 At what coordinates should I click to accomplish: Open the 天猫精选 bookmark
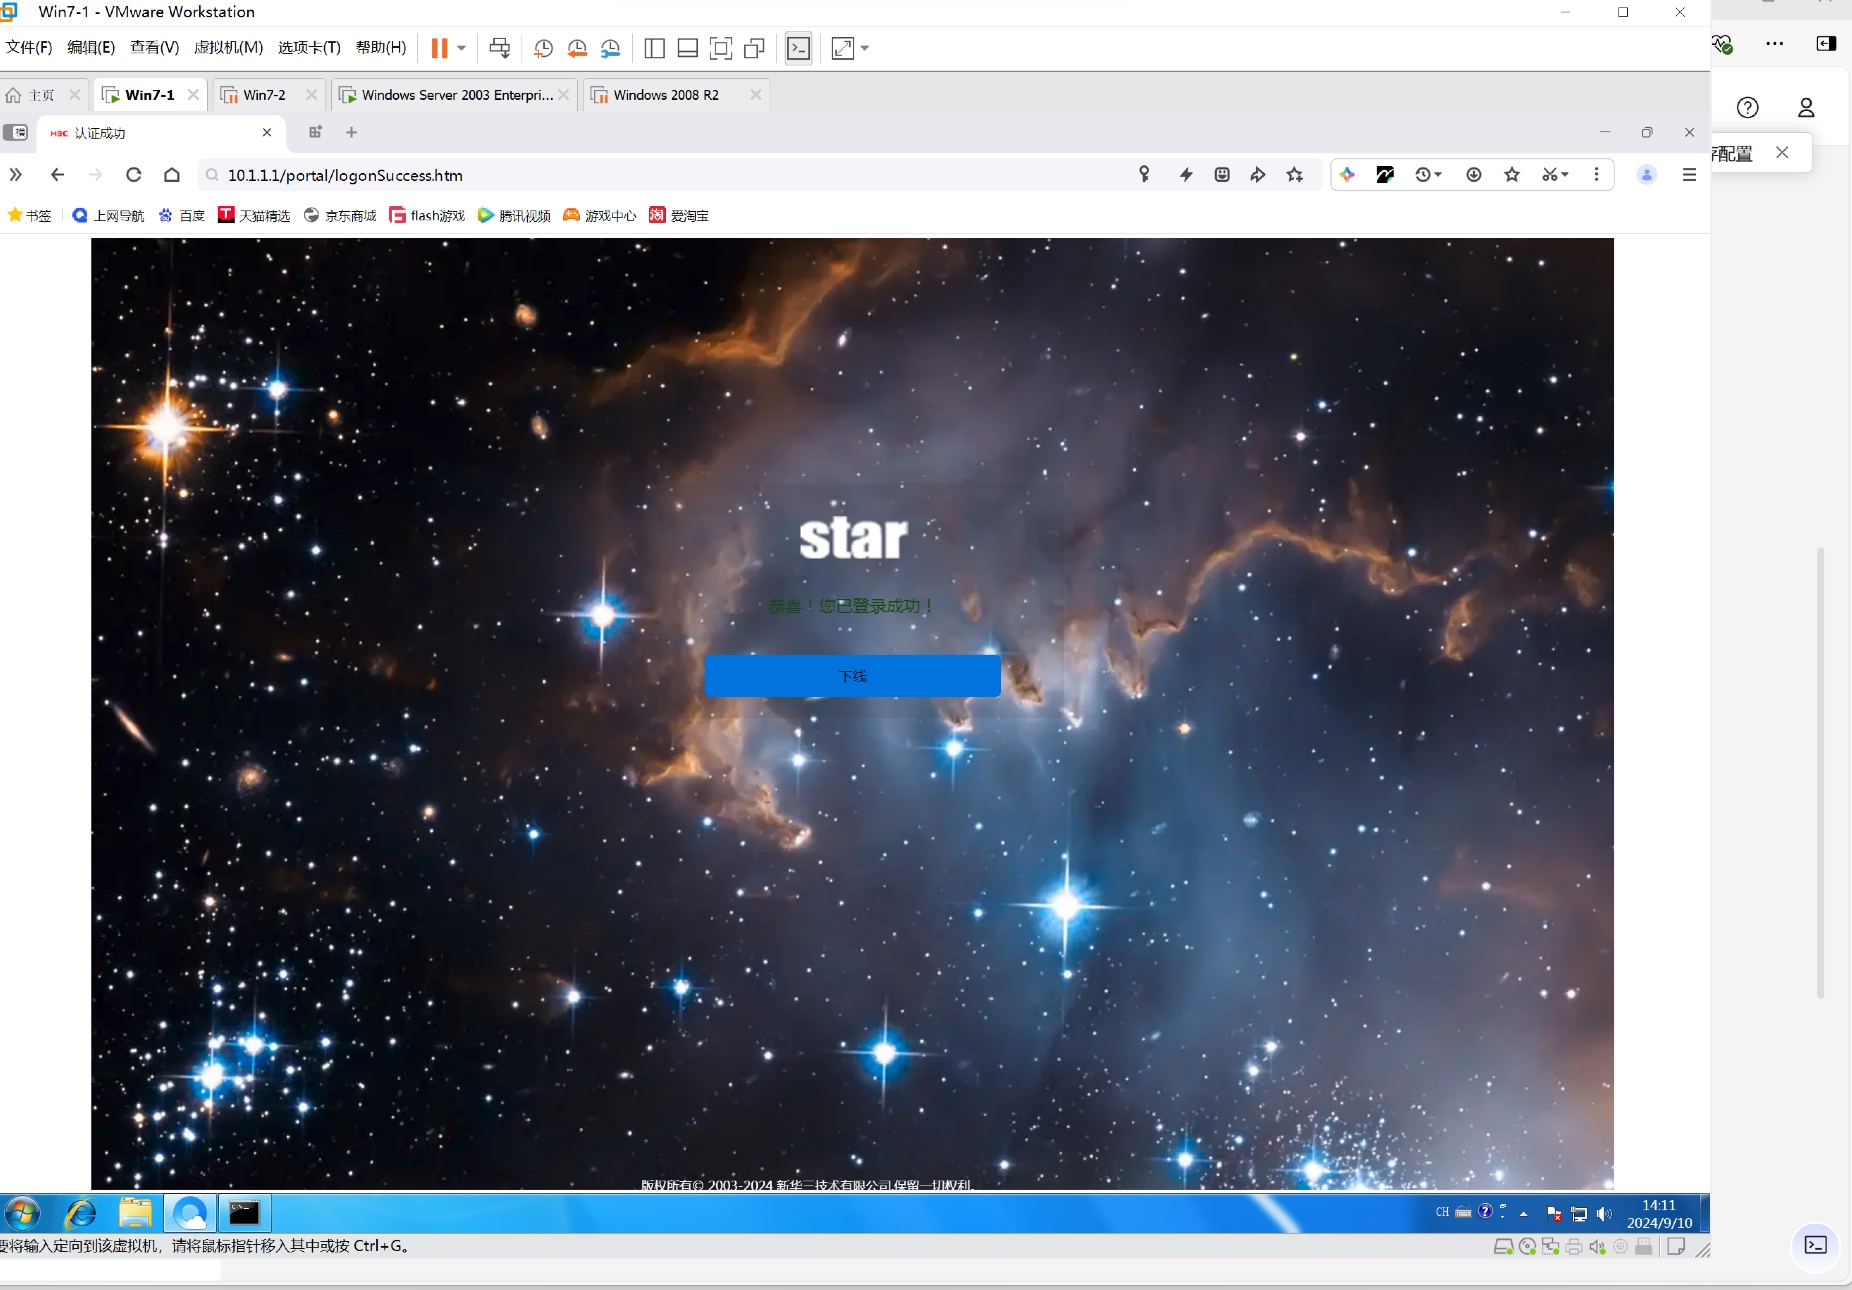click(254, 215)
